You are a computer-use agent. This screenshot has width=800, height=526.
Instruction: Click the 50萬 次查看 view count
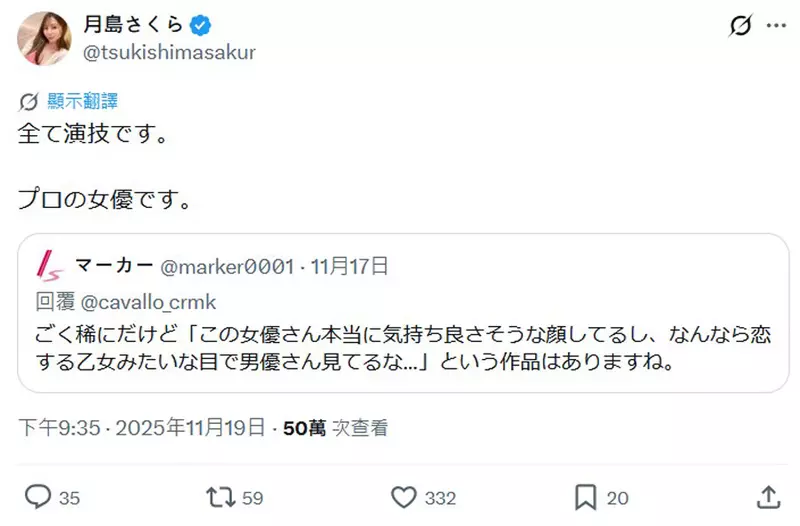click(x=335, y=429)
